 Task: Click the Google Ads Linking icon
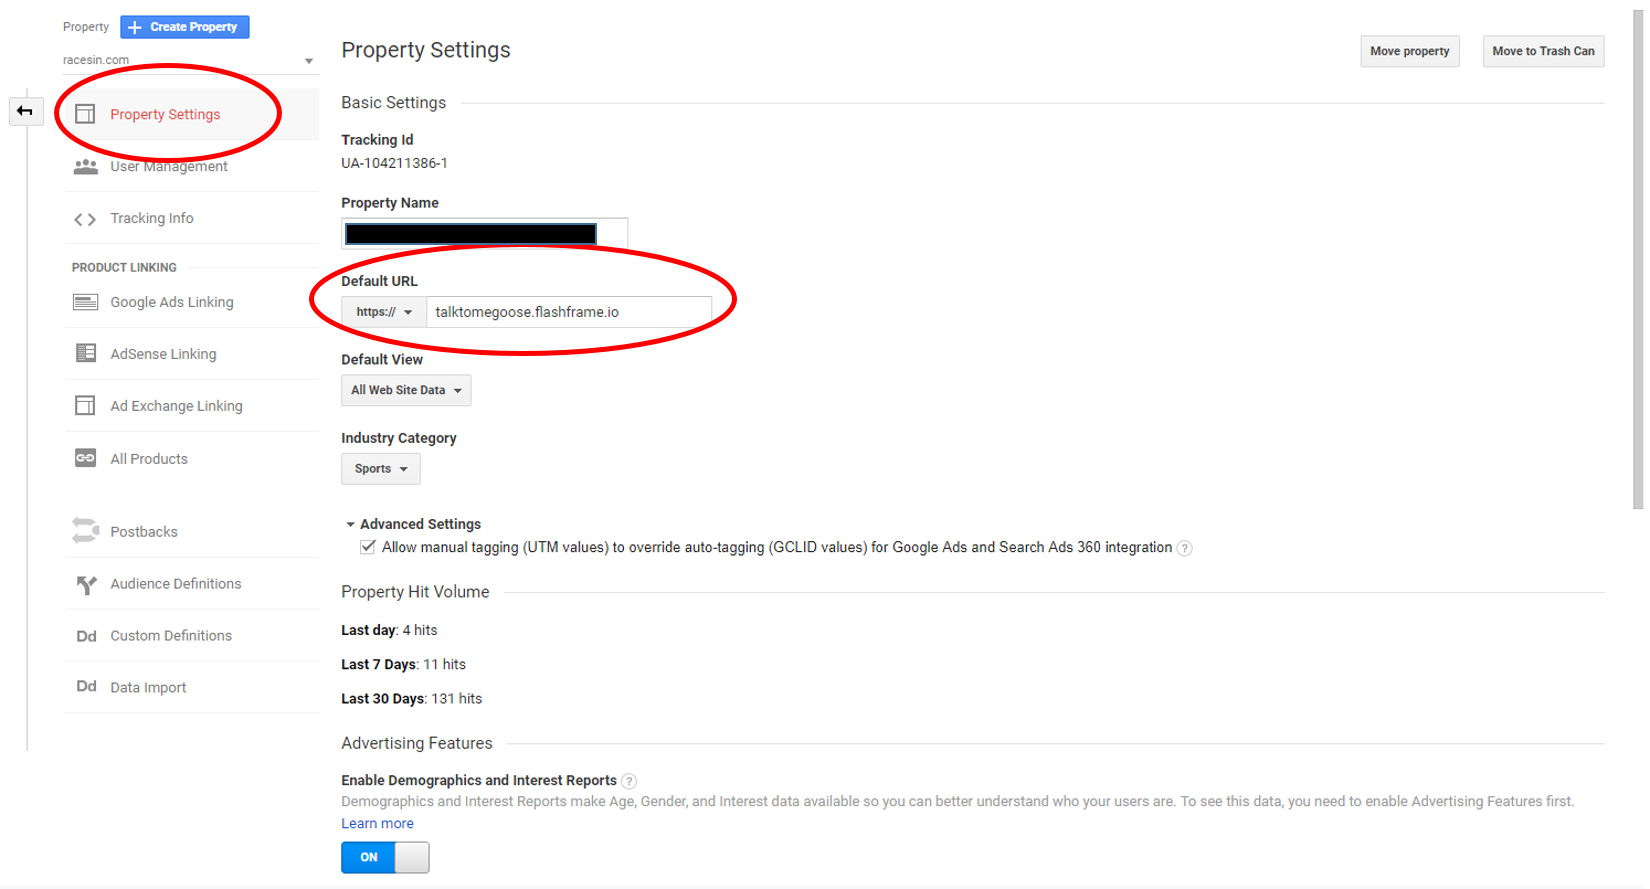pyautogui.click(x=86, y=302)
